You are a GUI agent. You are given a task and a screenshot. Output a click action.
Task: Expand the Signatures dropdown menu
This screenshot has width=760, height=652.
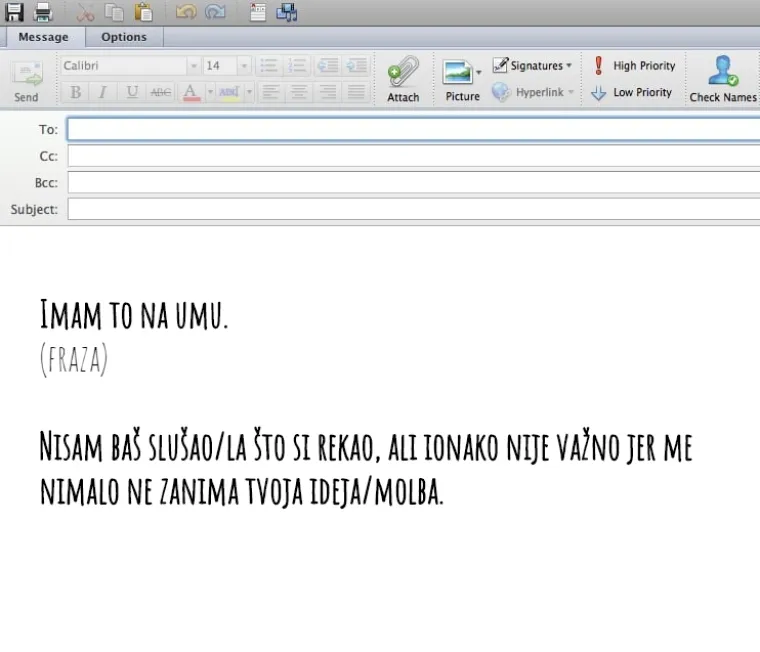tap(534, 66)
